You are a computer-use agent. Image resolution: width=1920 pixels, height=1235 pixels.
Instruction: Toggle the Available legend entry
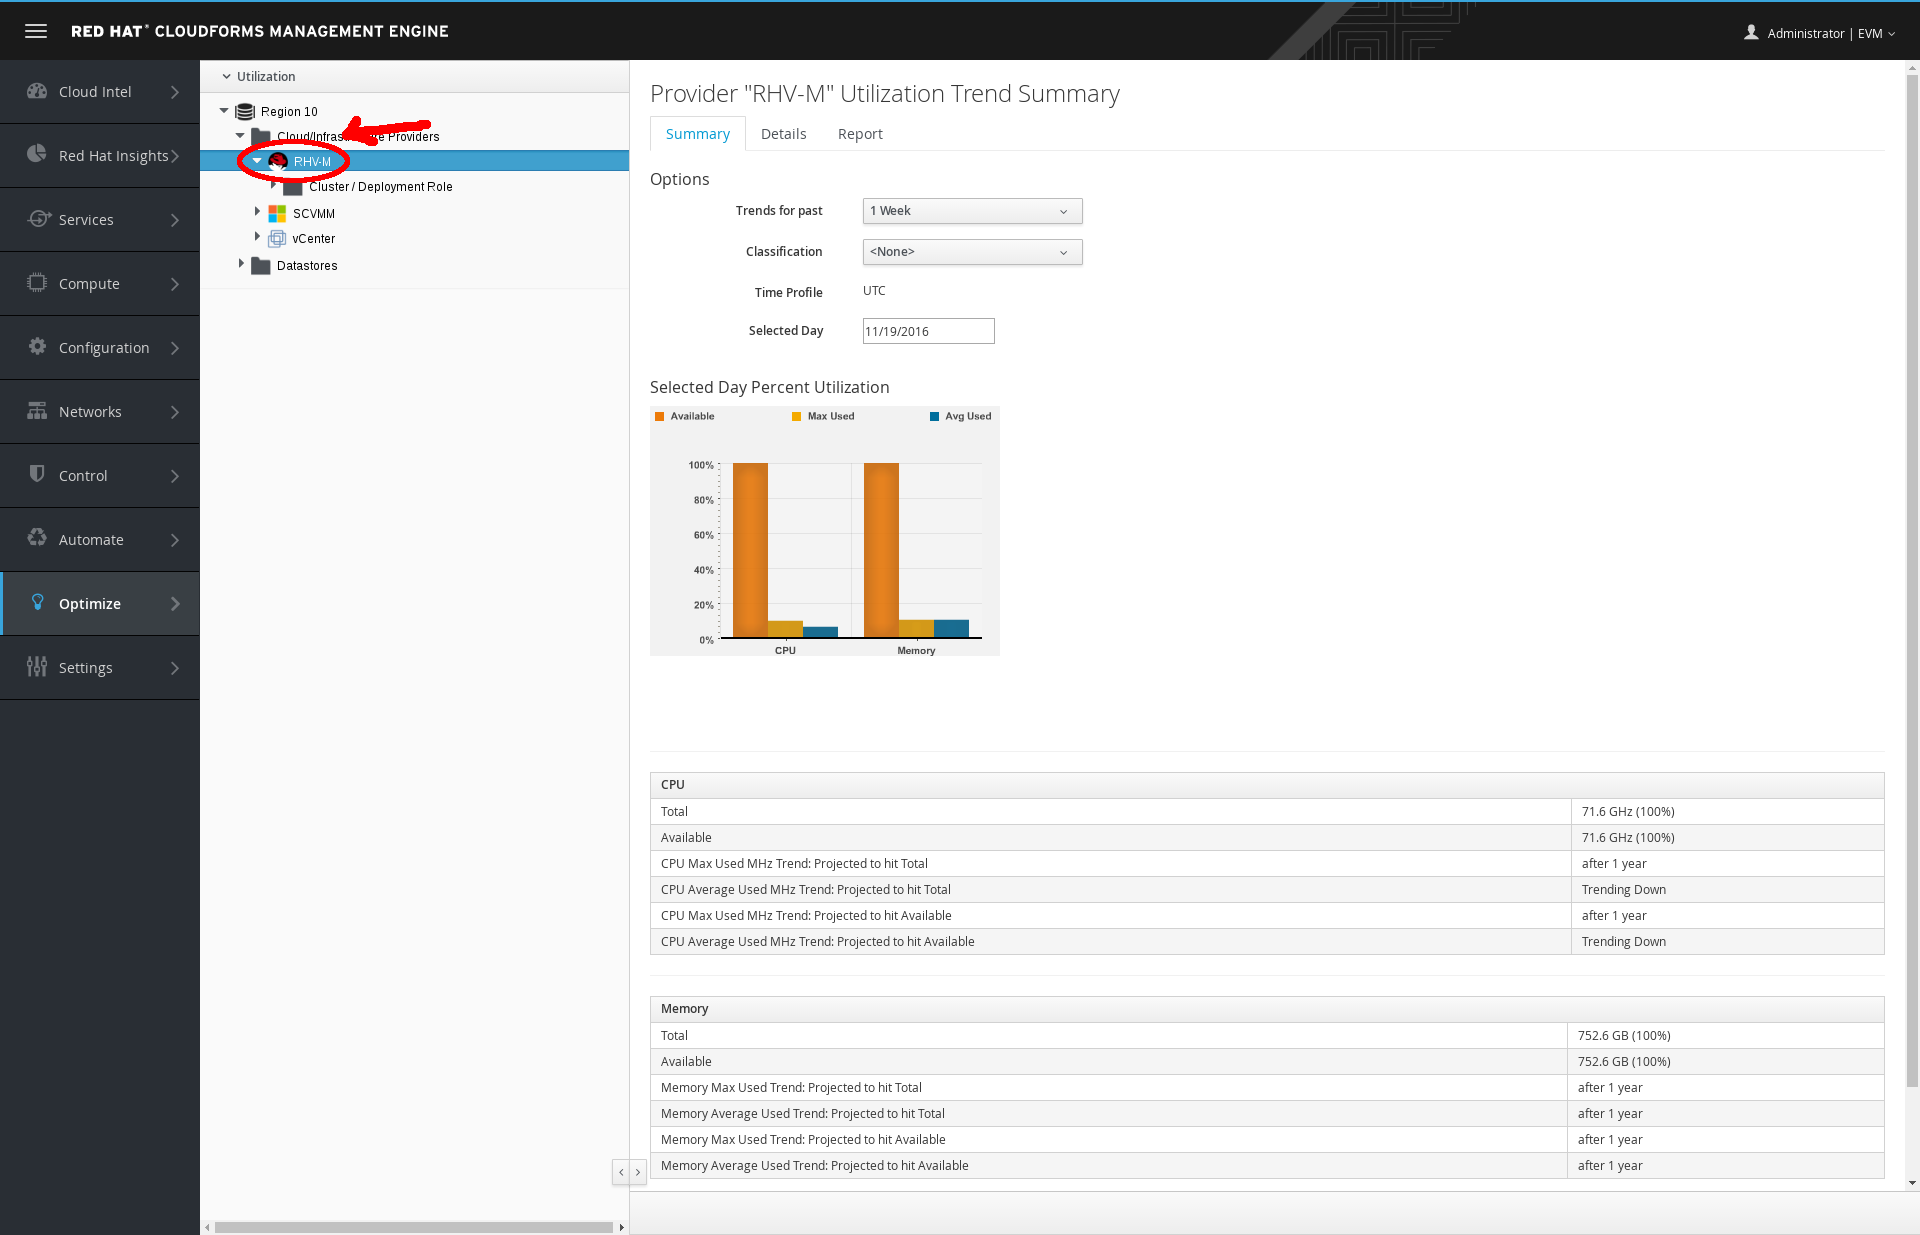685,416
